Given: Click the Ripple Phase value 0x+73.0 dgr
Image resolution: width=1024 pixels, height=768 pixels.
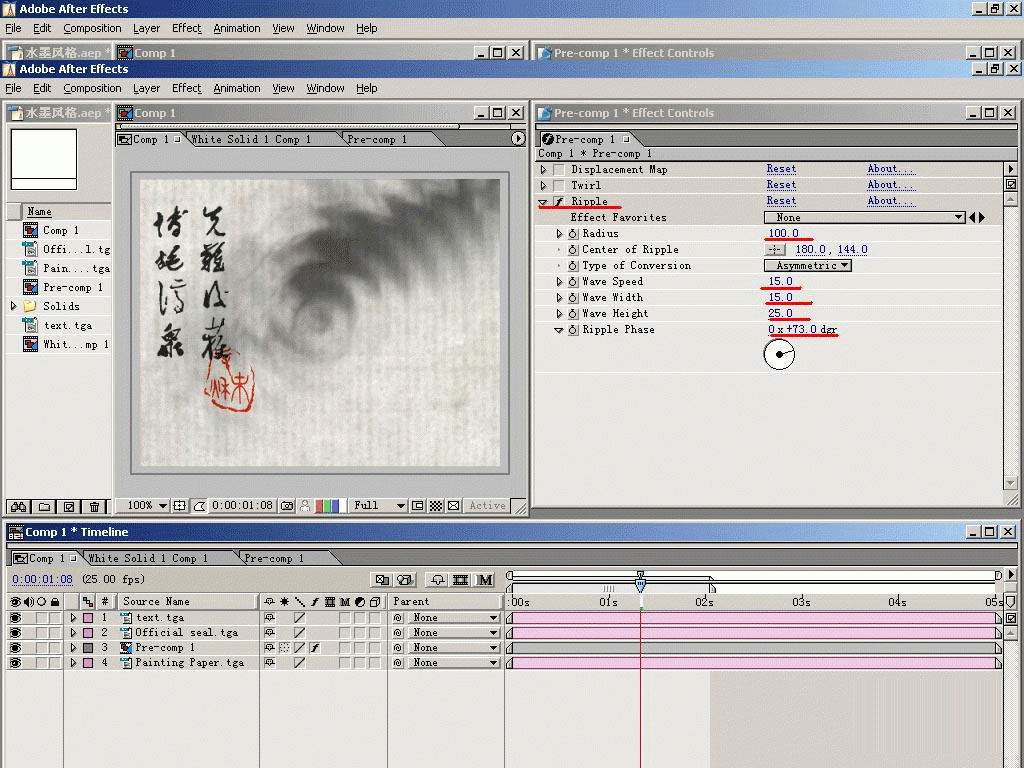Looking at the screenshot, I should (802, 329).
